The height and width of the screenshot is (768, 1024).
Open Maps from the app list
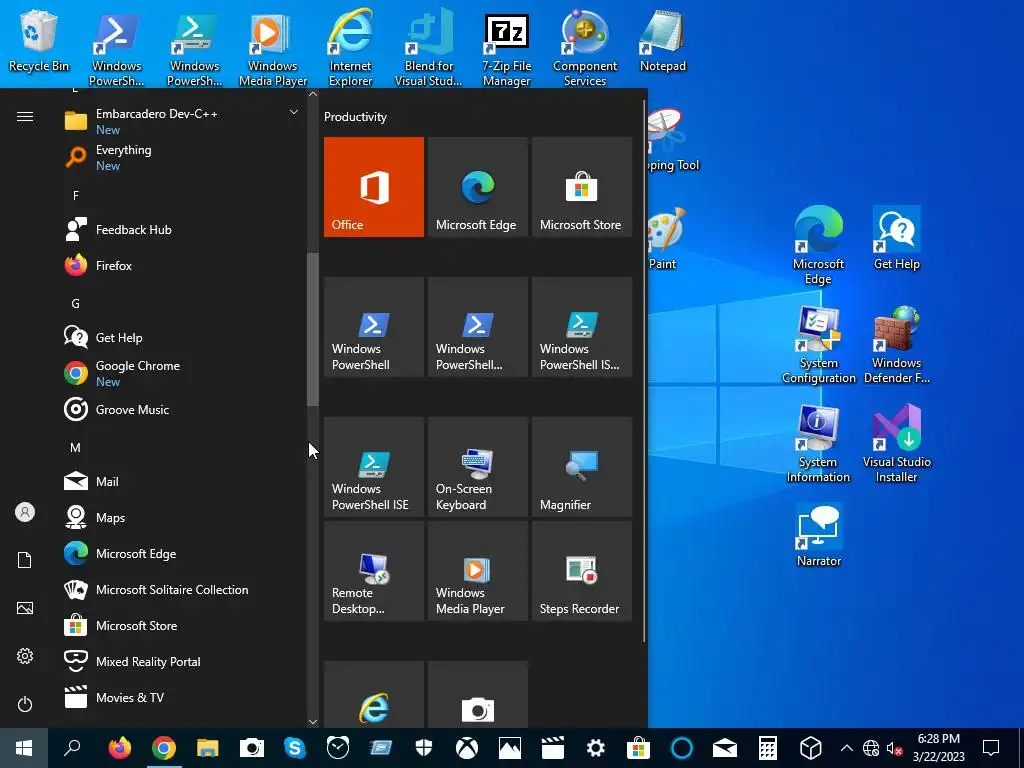(182, 517)
